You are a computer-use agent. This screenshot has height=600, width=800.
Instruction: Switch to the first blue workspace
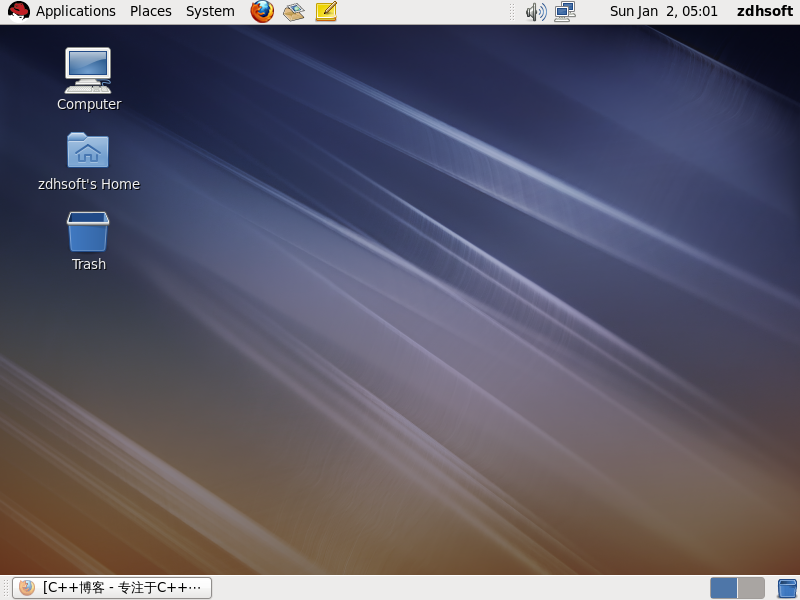click(x=723, y=588)
